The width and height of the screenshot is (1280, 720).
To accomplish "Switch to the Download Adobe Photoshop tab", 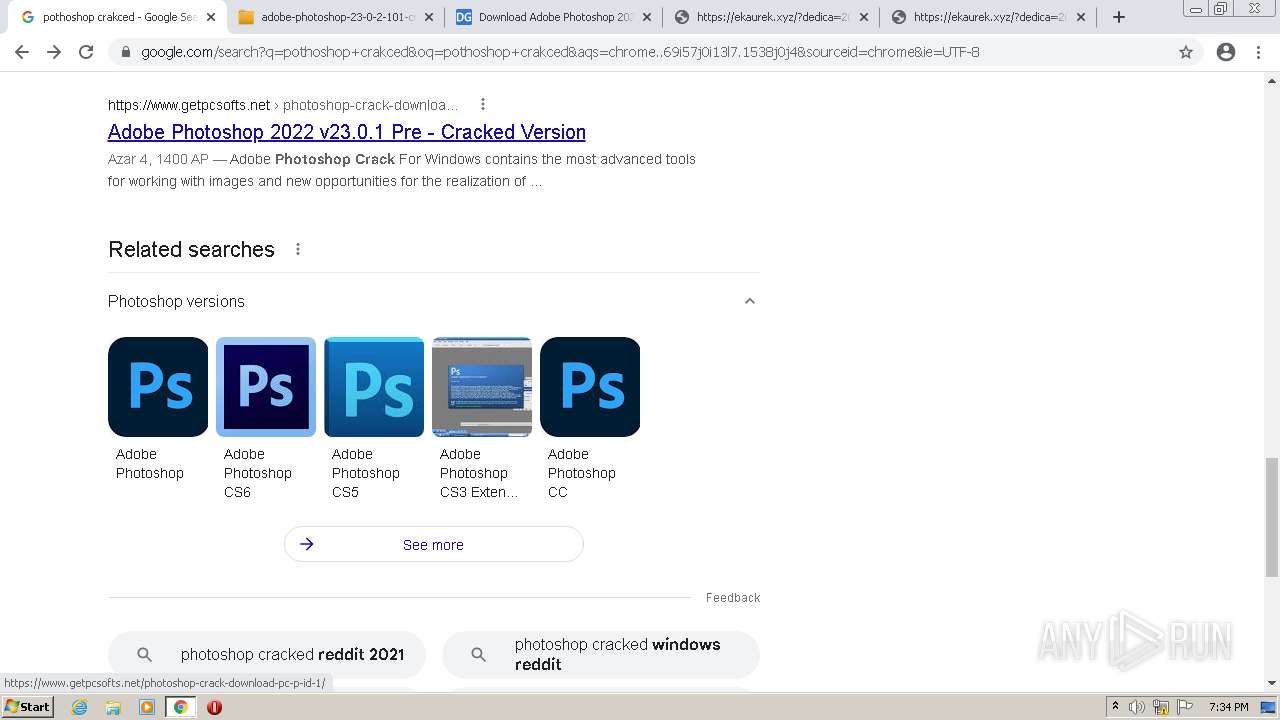I will point(553,17).
